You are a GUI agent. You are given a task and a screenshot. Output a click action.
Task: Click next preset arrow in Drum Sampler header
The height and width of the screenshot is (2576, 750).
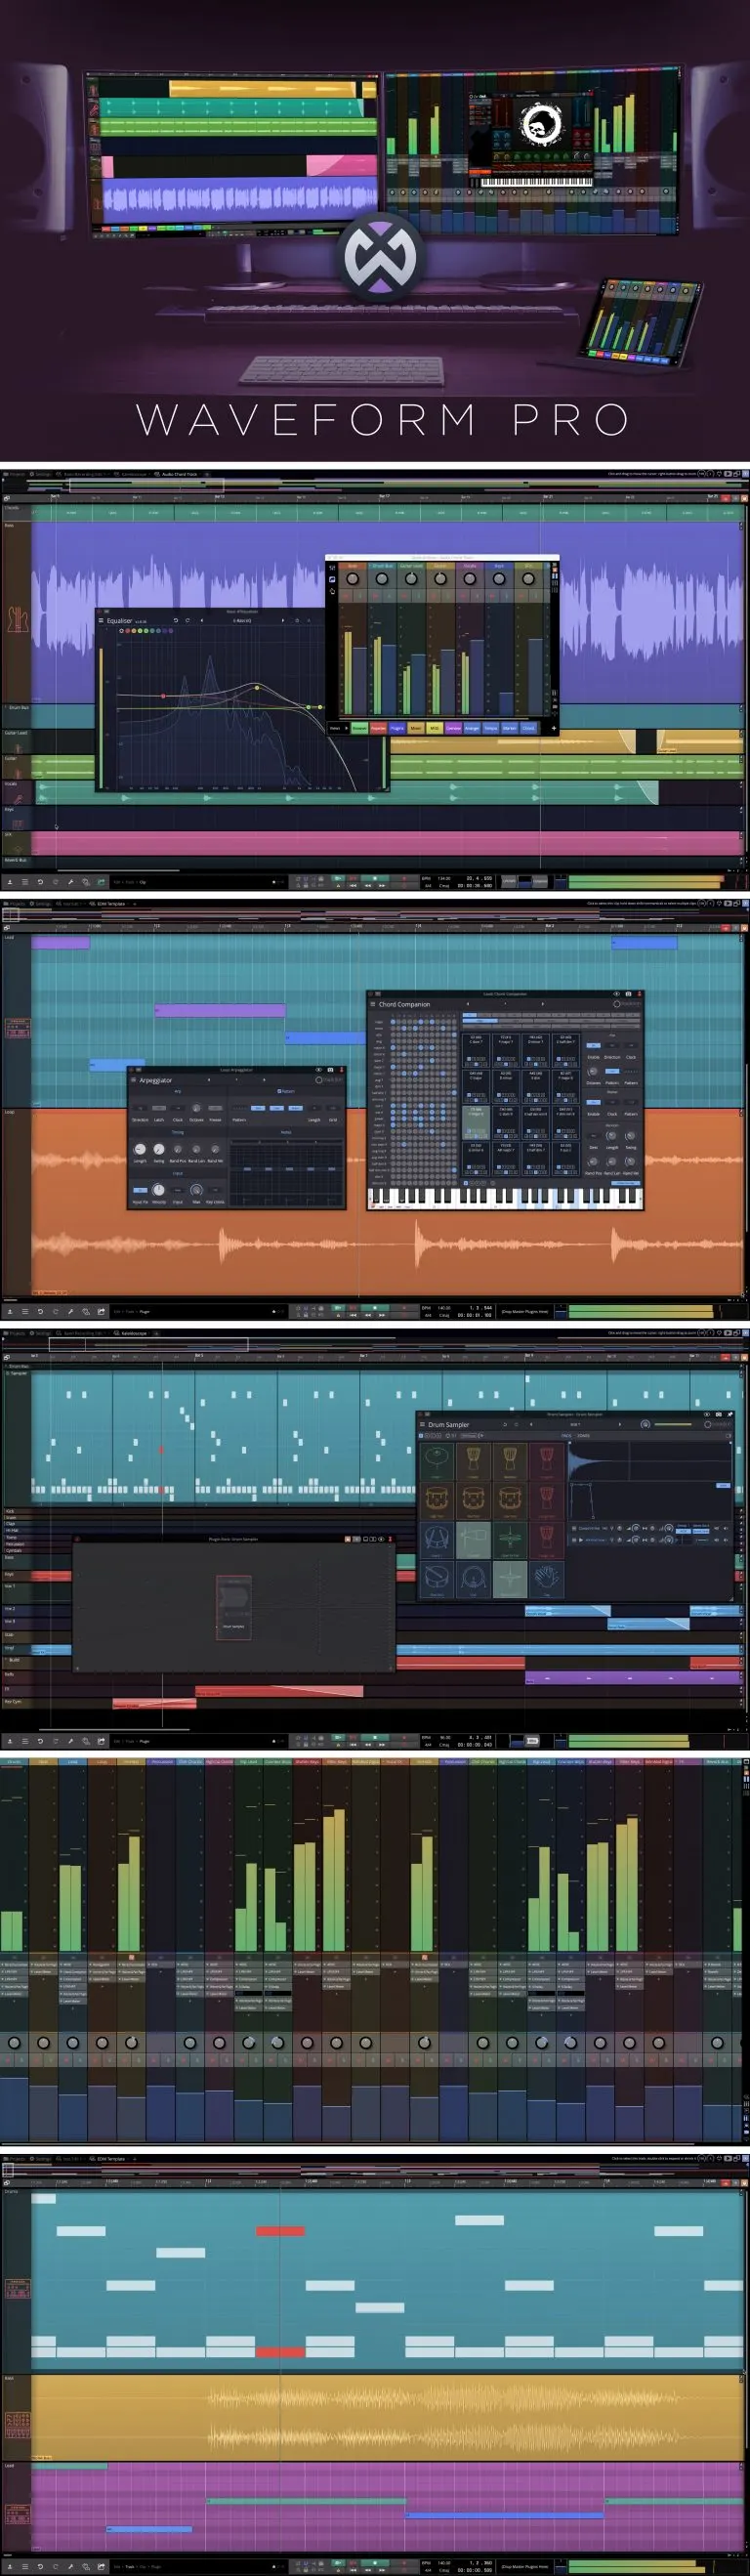619,1424
